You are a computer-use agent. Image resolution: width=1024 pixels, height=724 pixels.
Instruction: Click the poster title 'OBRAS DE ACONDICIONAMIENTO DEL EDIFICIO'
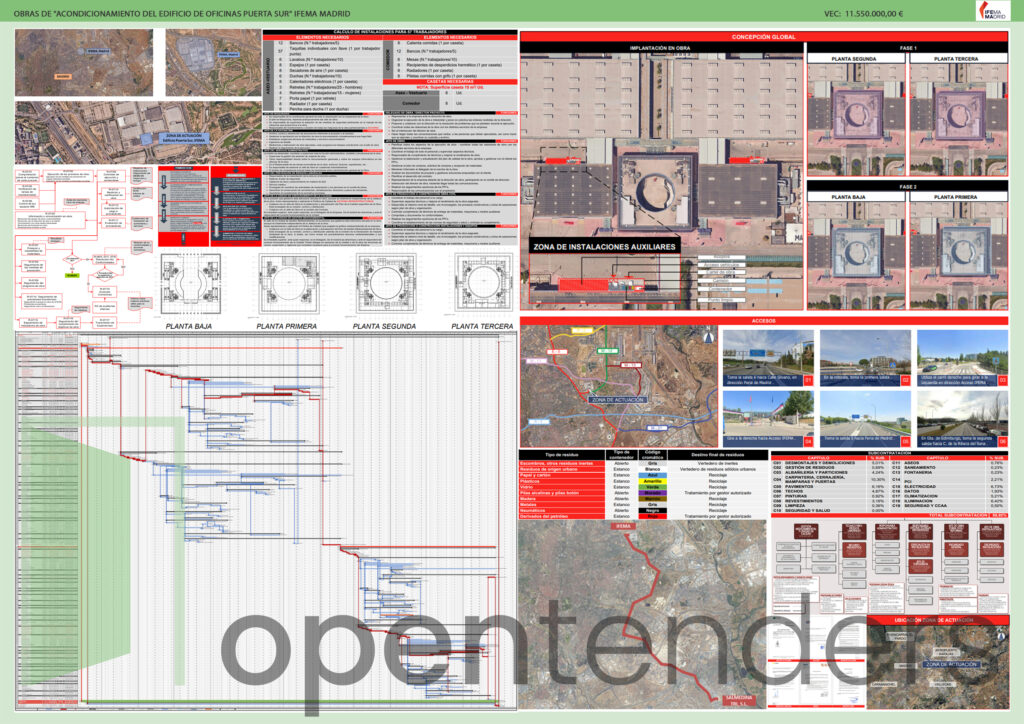click(x=182, y=13)
